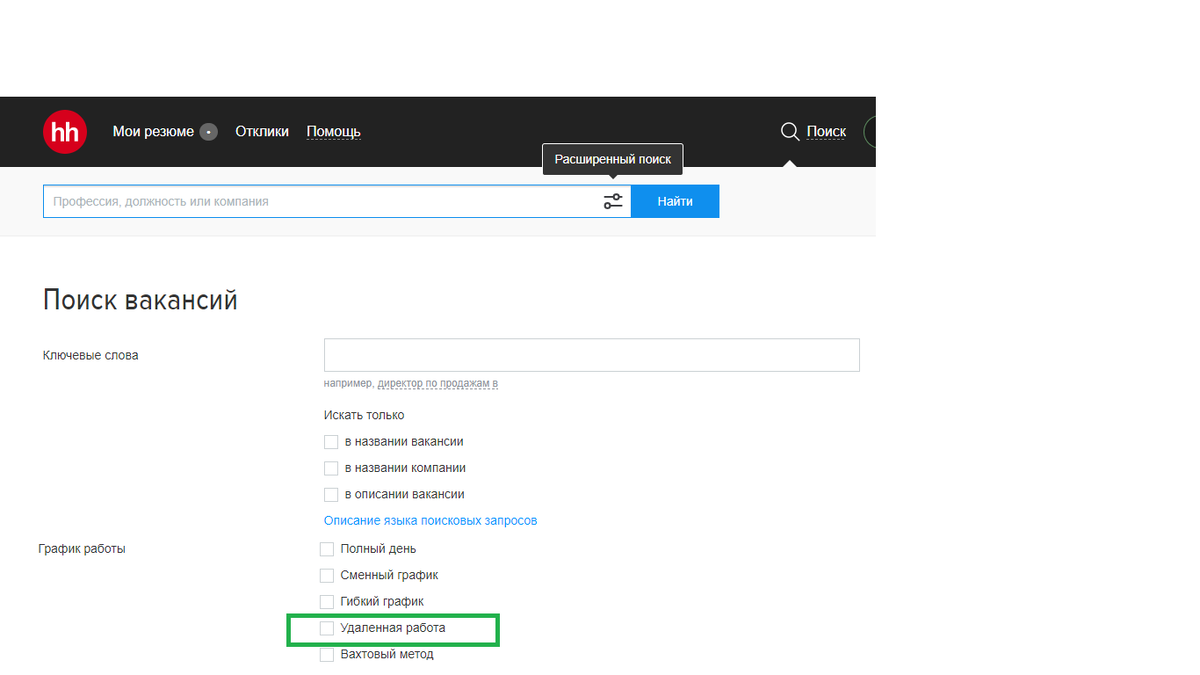The width and height of the screenshot is (1200, 675).
Task: Click the Поиск link in header
Action: click(x=826, y=132)
